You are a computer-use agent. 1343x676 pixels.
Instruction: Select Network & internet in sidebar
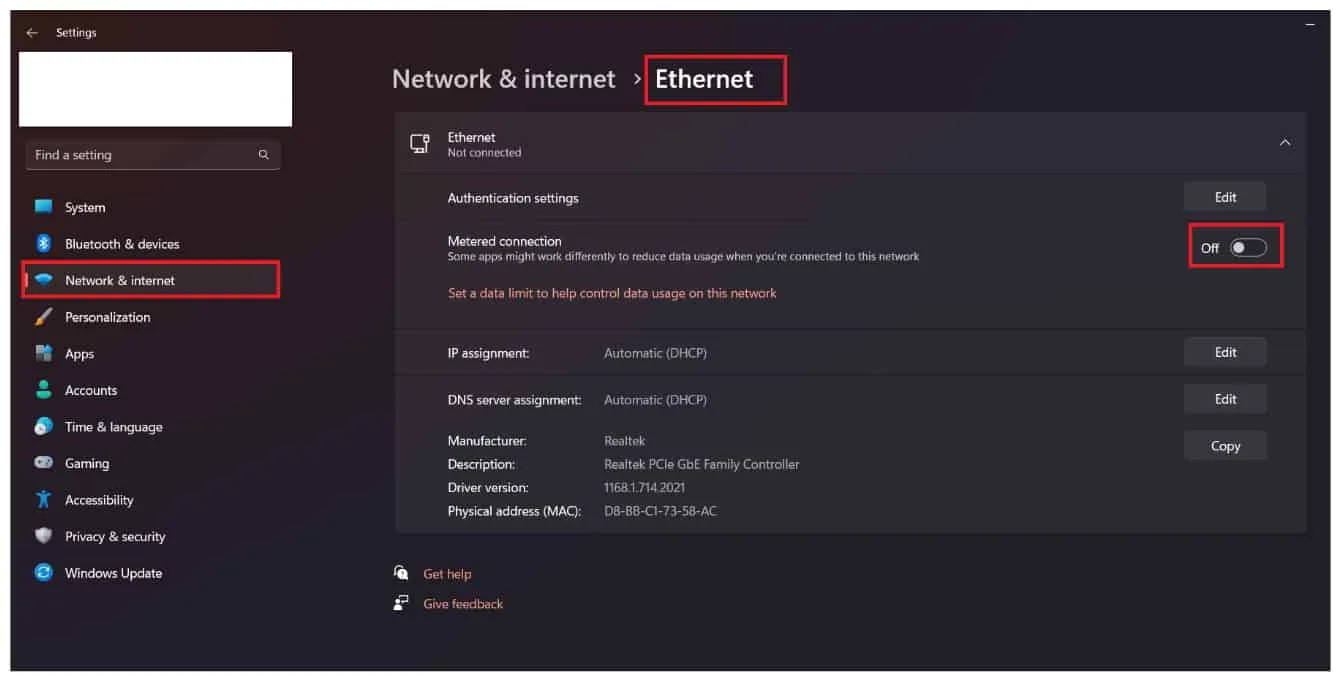pyautogui.click(x=151, y=280)
